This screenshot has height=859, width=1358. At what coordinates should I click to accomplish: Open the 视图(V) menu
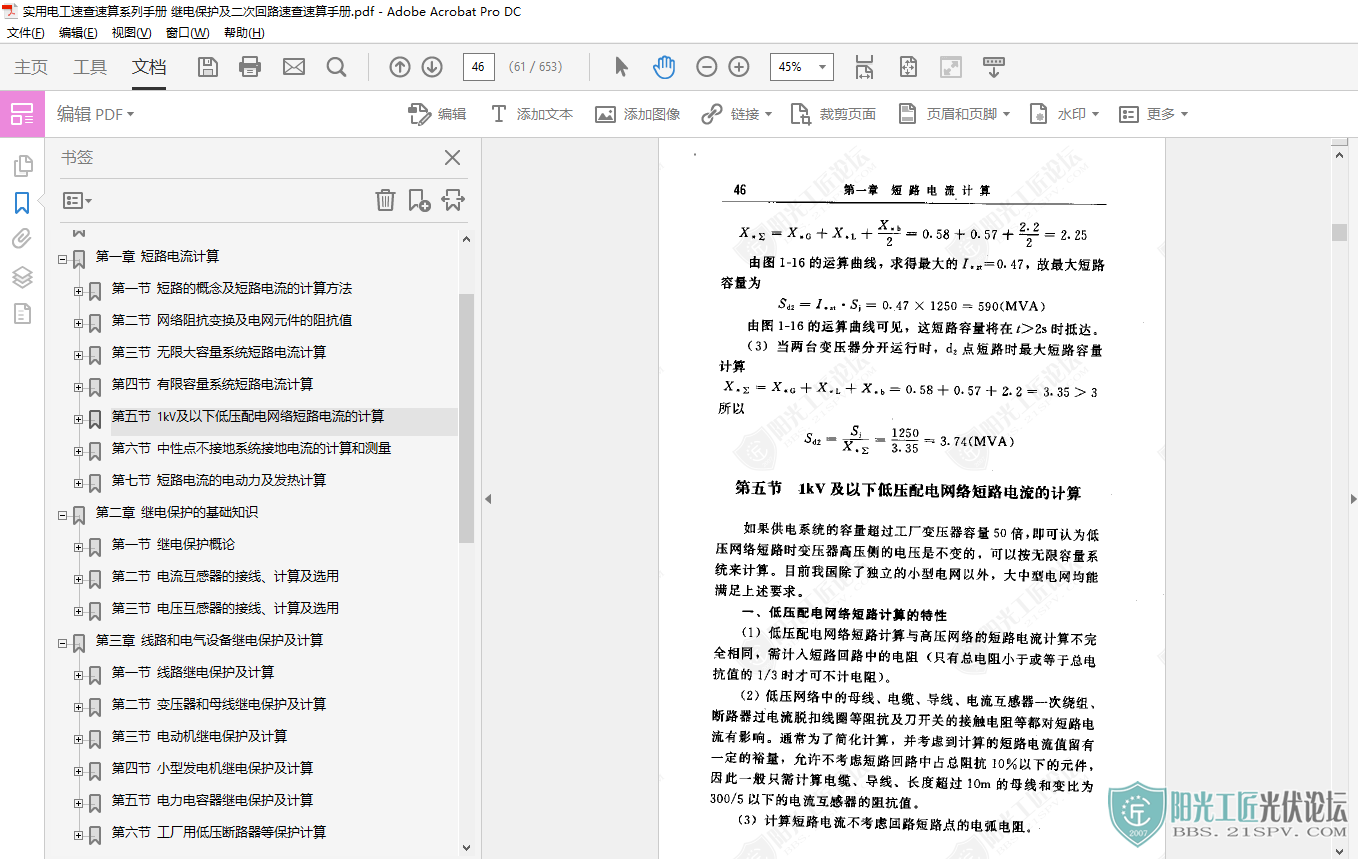(x=131, y=32)
